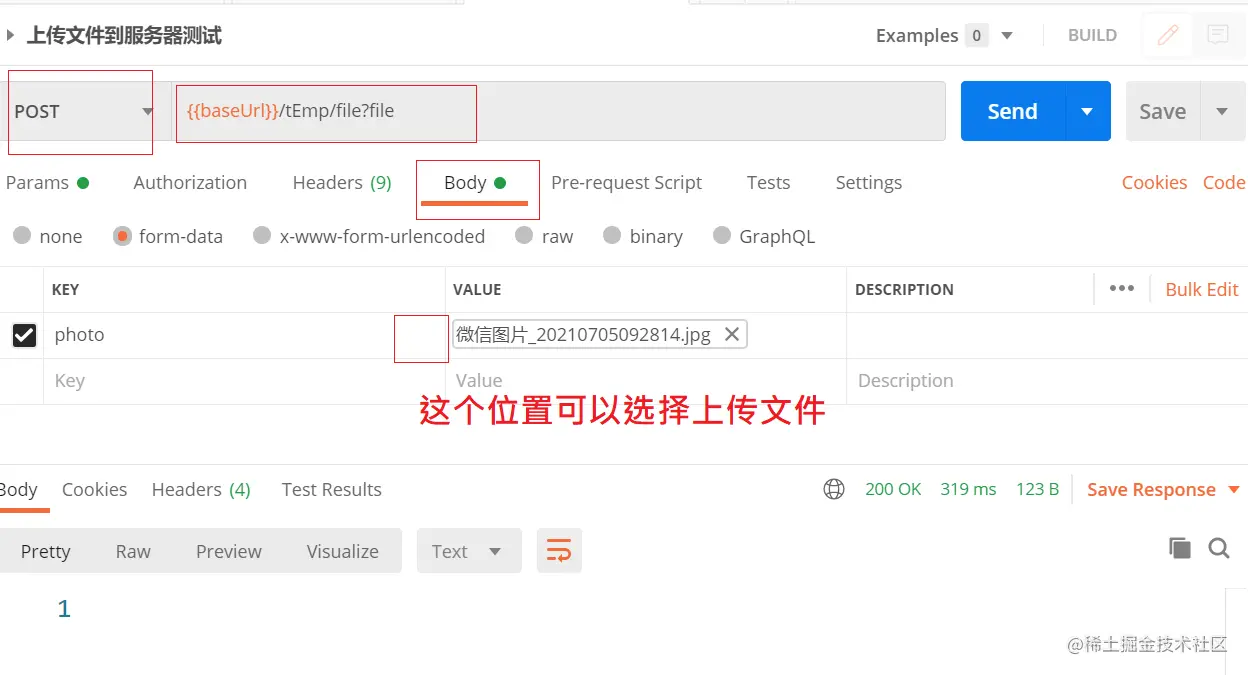The width and height of the screenshot is (1248, 675).
Task: Open the three-dots column options
Action: pyautogui.click(x=1122, y=288)
